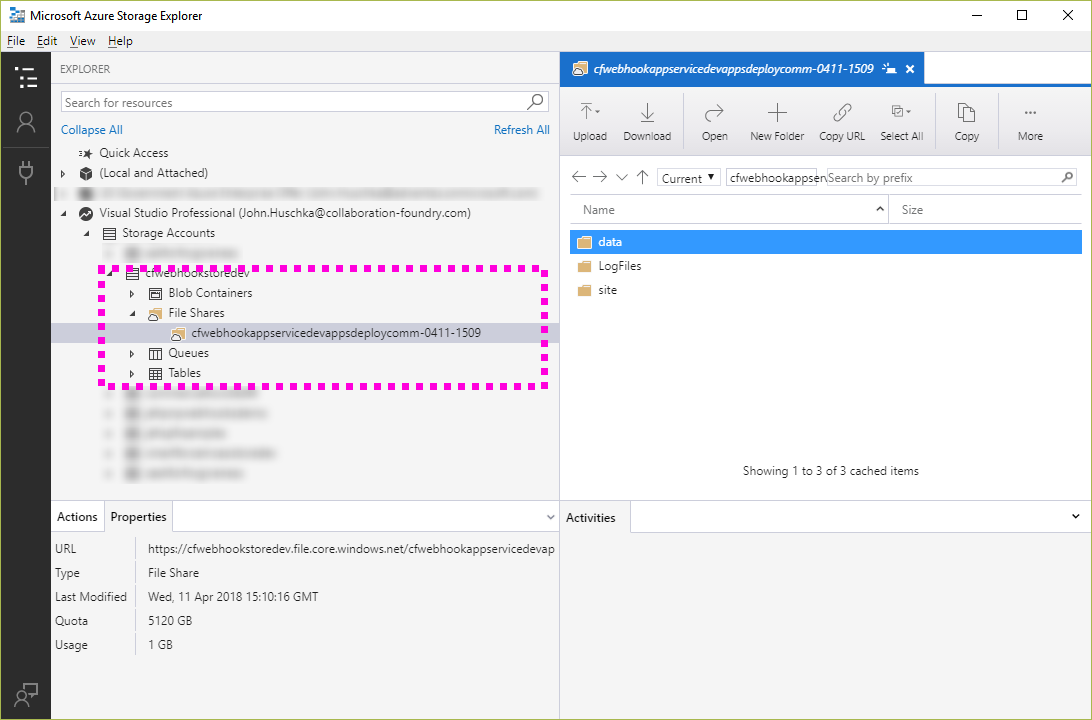
Task: Expand the Blob Containers node
Action: coord(132,294)
